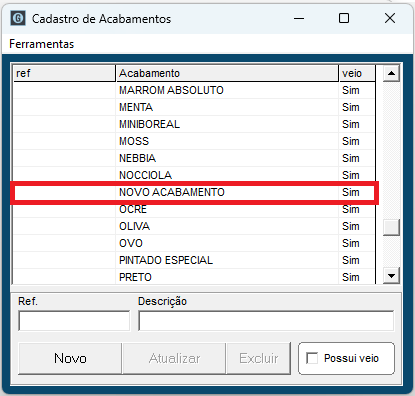Focus the Ref. input field
415x396 pixels.
(74, 321)
